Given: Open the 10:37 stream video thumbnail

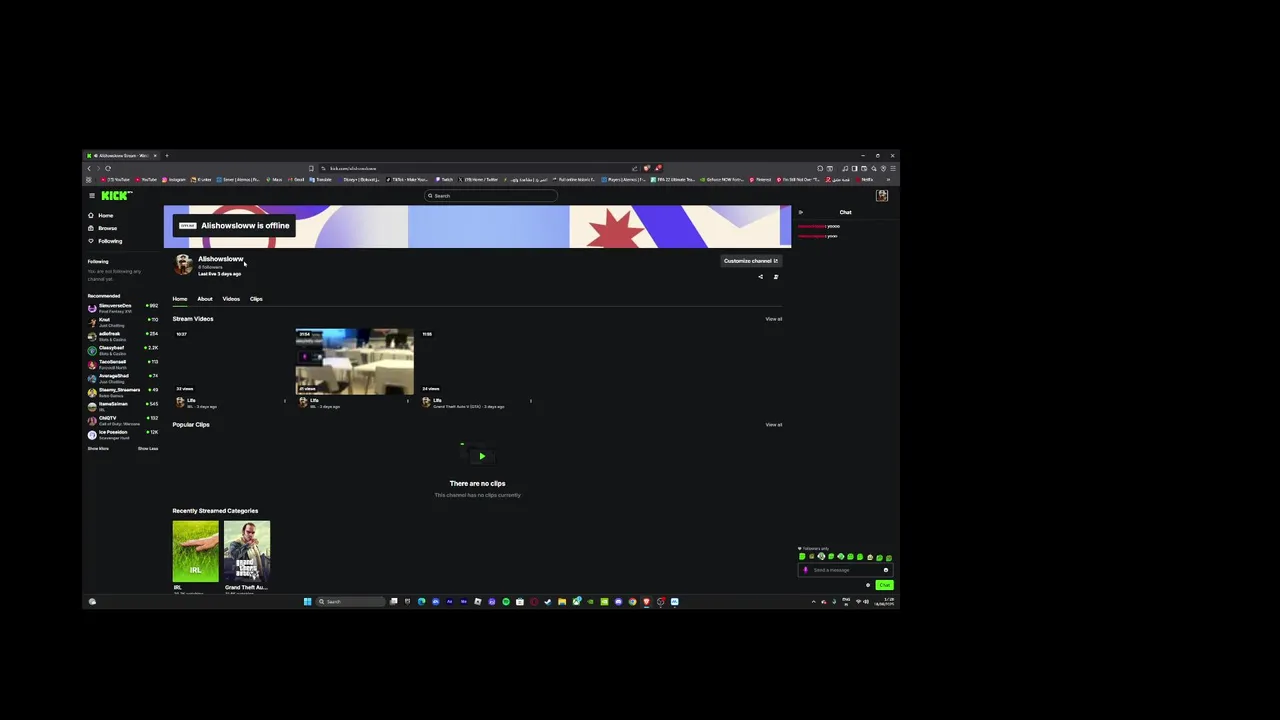Looking at the screenshot, I should [x=231, y=361].
